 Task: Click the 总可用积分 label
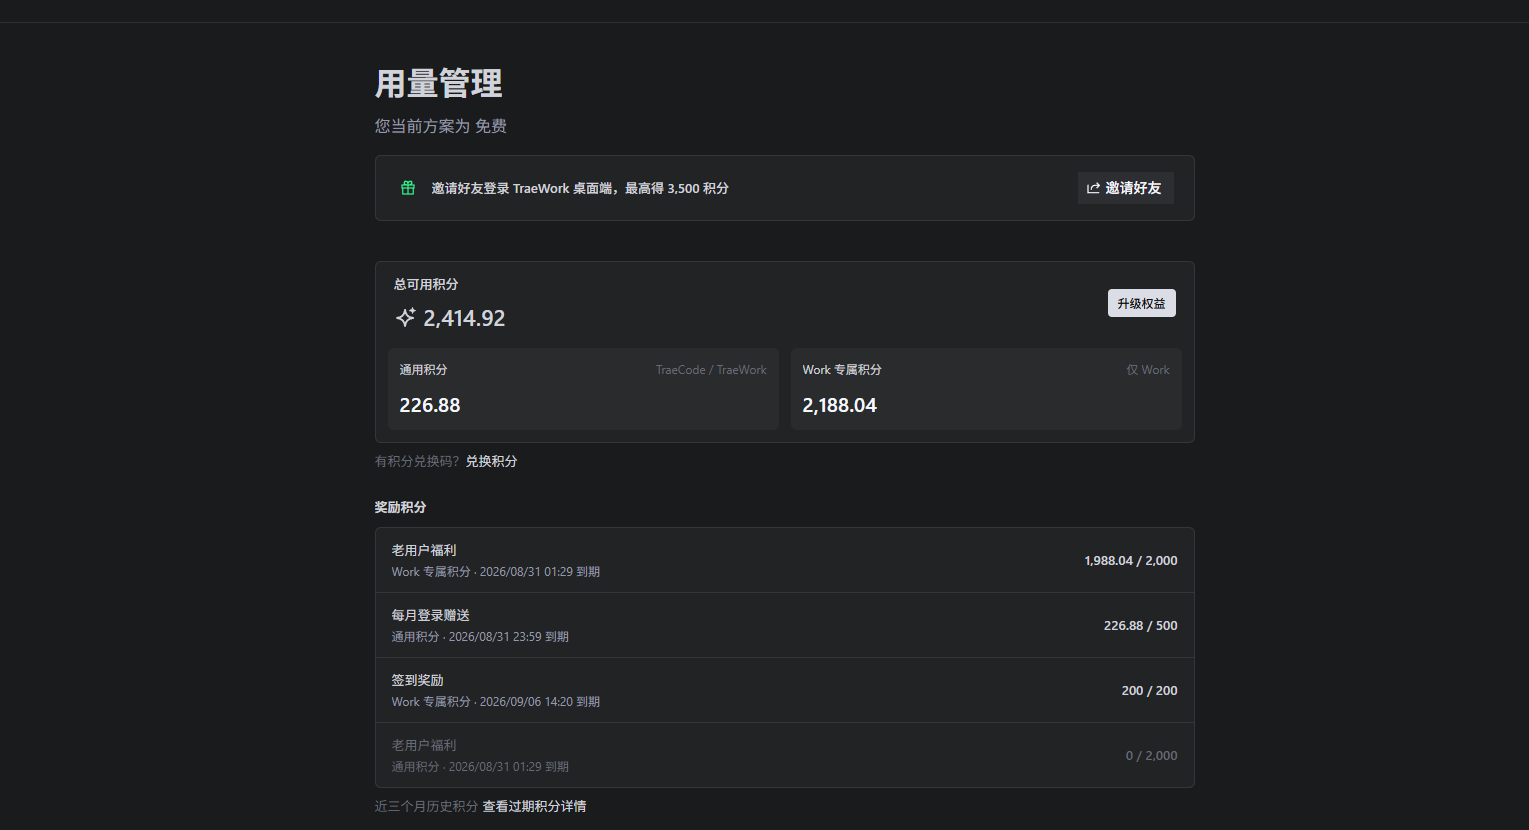pyautogui.click(x=426, y=284)
